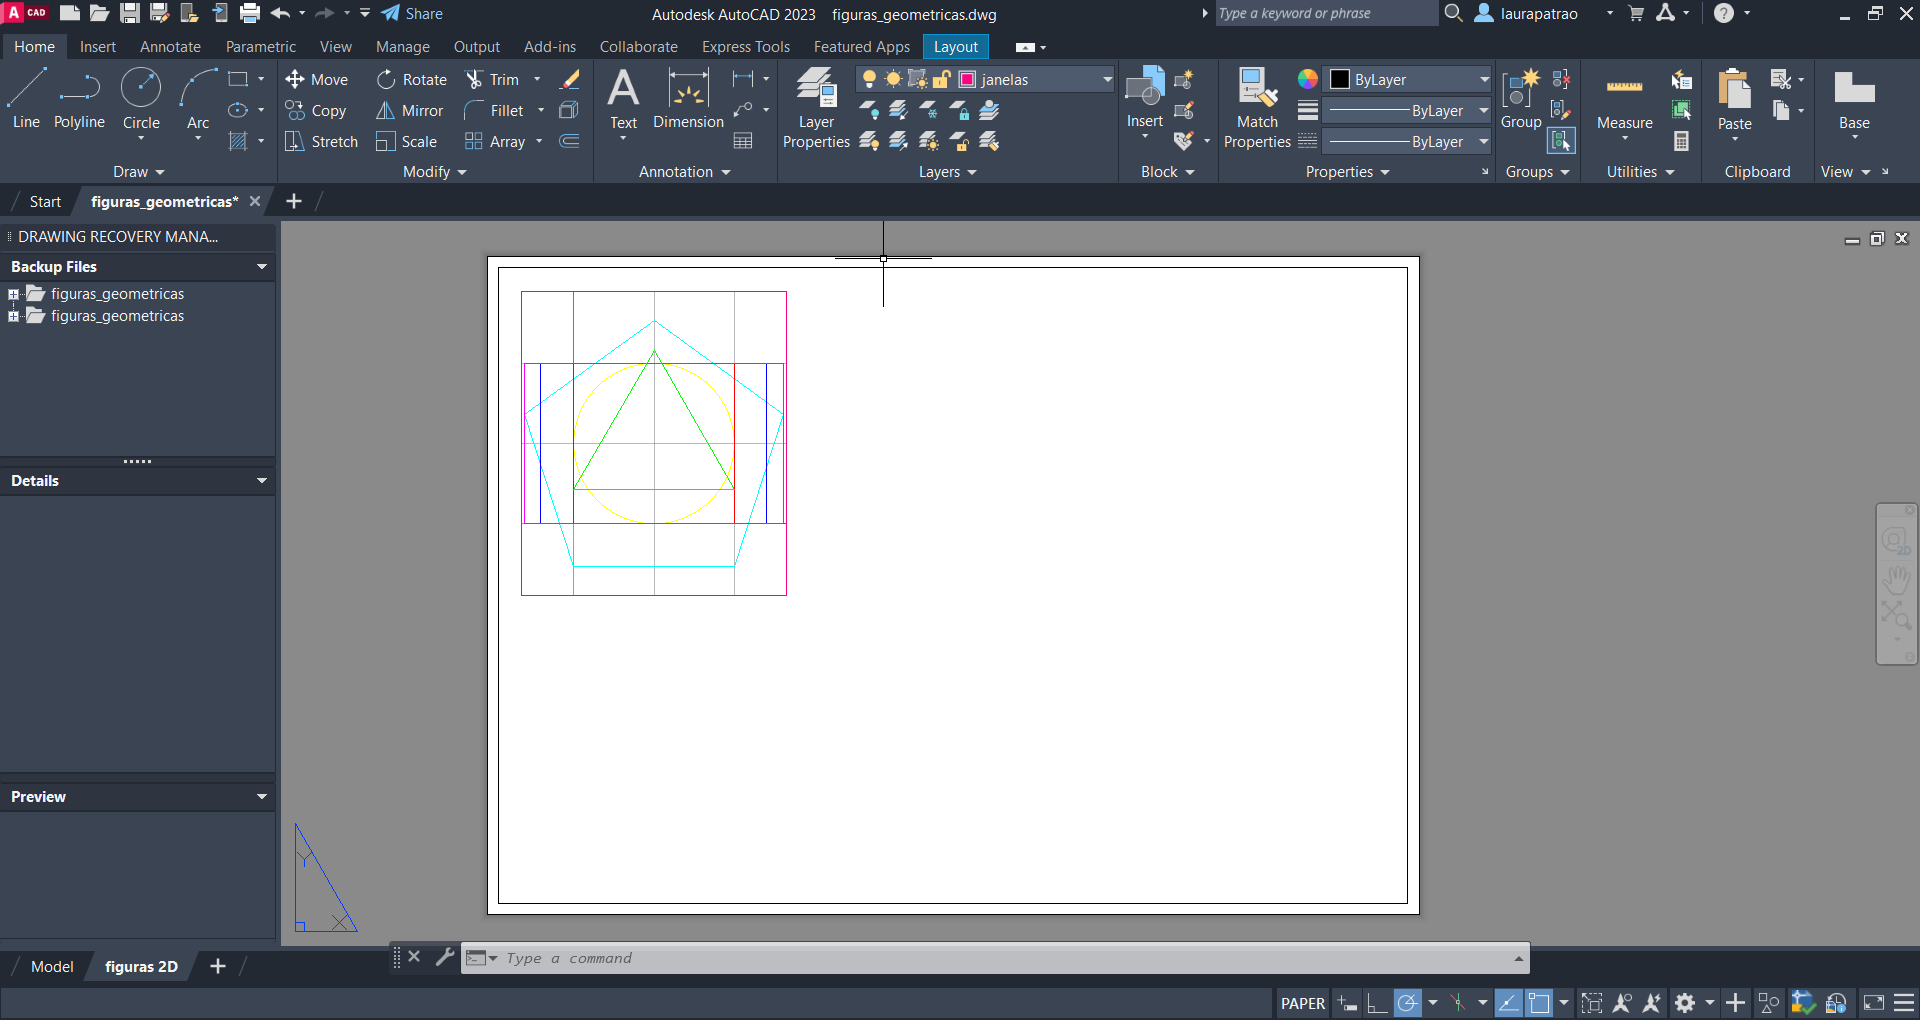Click the janelas layer color swatch
1920x1020 pixels.
pos(968,80)
